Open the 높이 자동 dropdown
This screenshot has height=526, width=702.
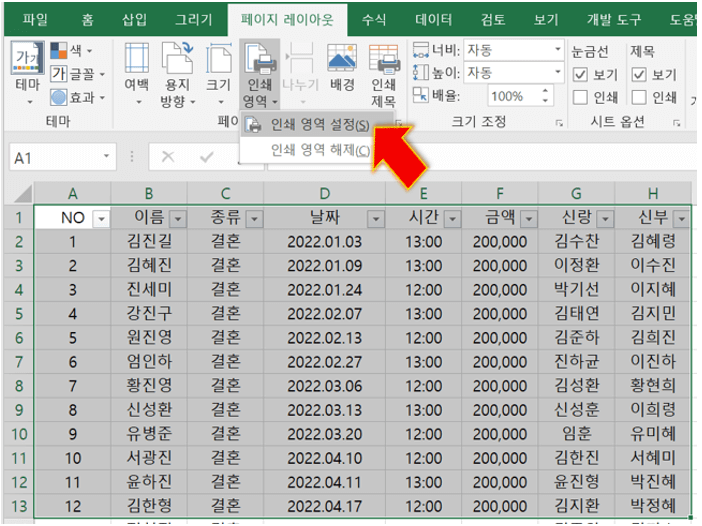point(558,72)
